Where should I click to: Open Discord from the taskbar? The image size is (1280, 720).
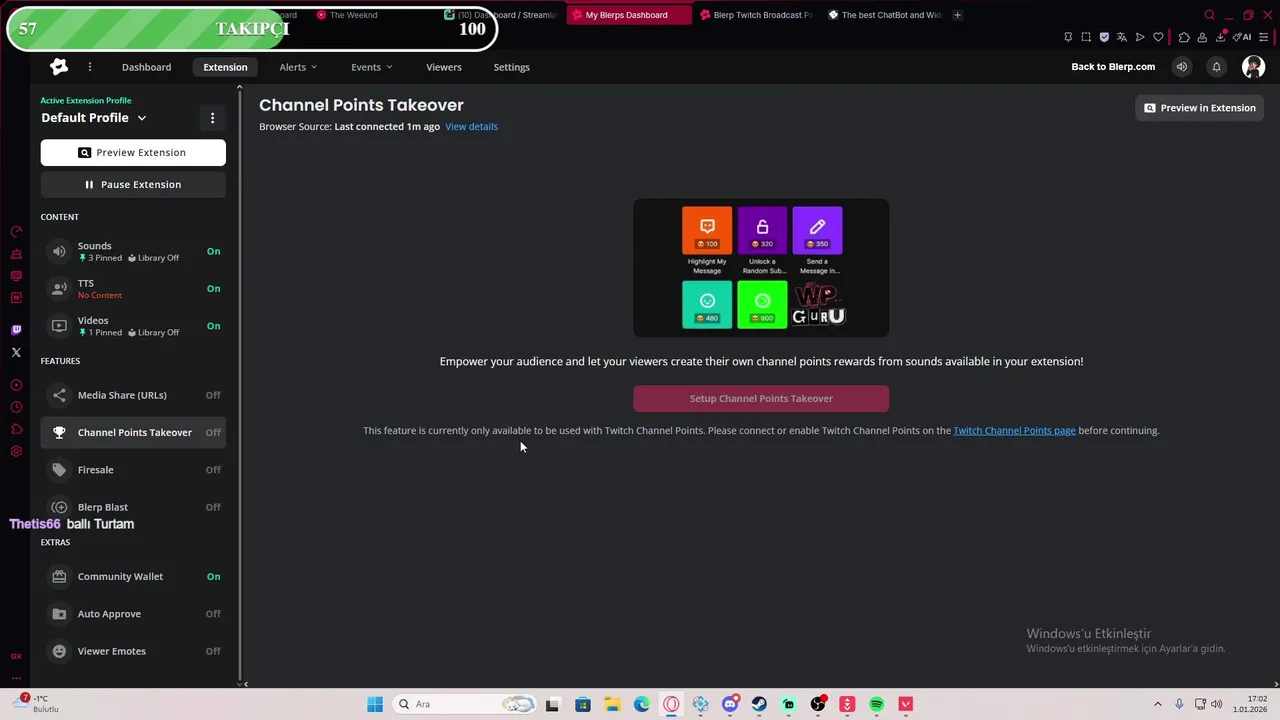tap(730, 704)
